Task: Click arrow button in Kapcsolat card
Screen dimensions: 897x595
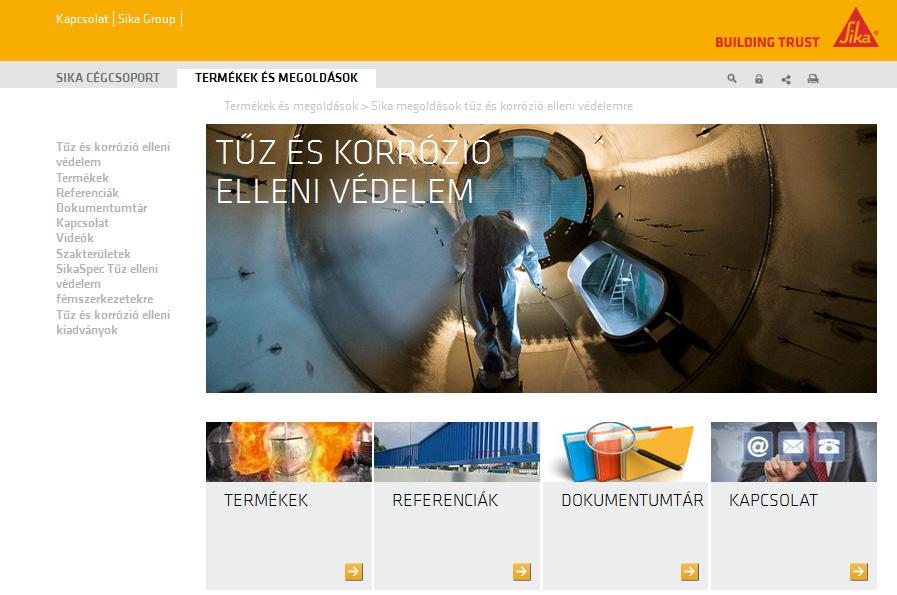Action: tap(859, 572)
